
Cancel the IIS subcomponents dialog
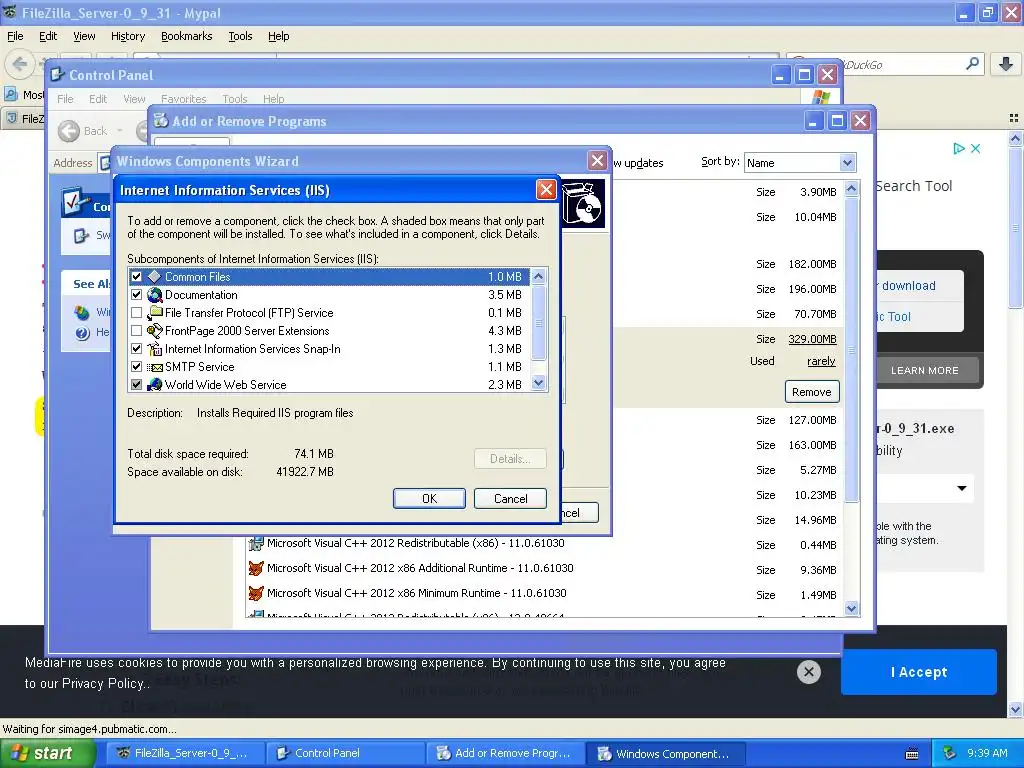[510, 499]
